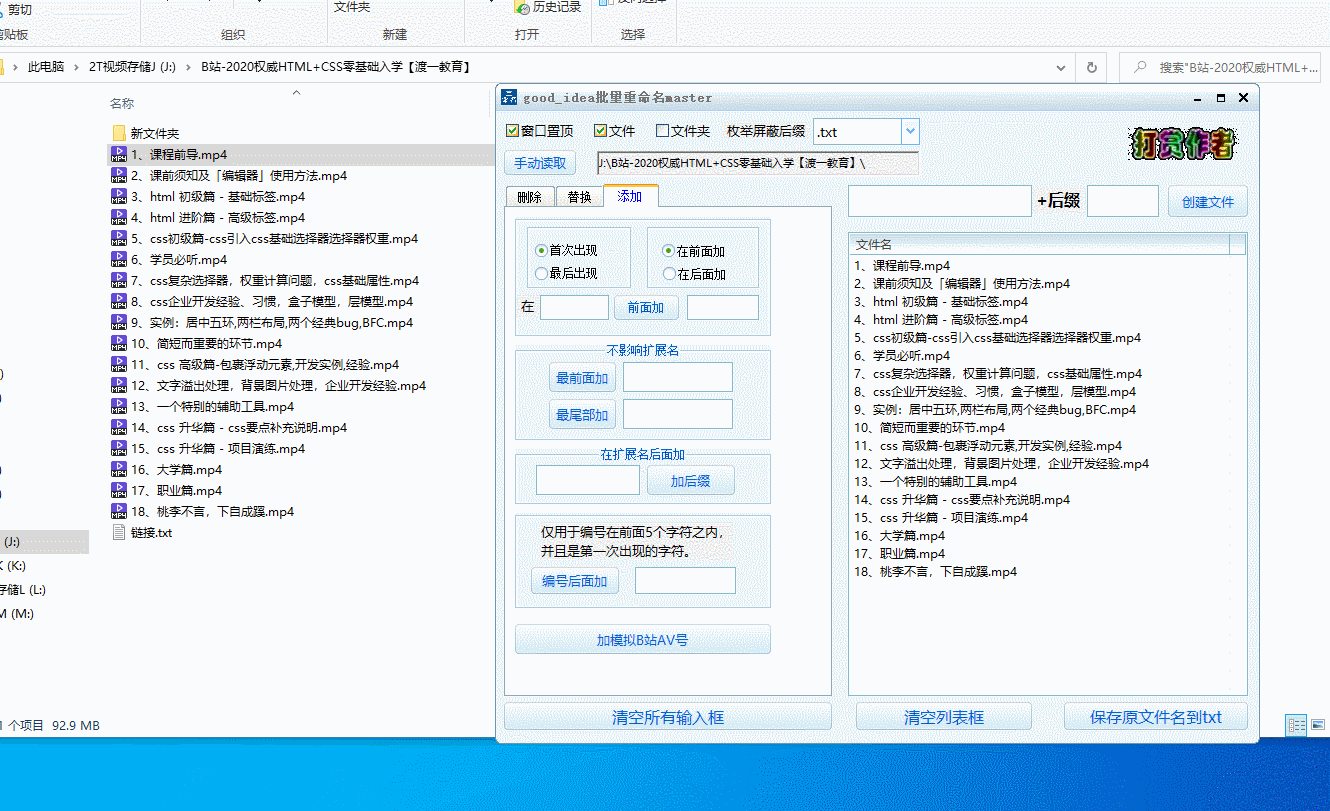Click the 文件名 list column header

coord(1039,244)
